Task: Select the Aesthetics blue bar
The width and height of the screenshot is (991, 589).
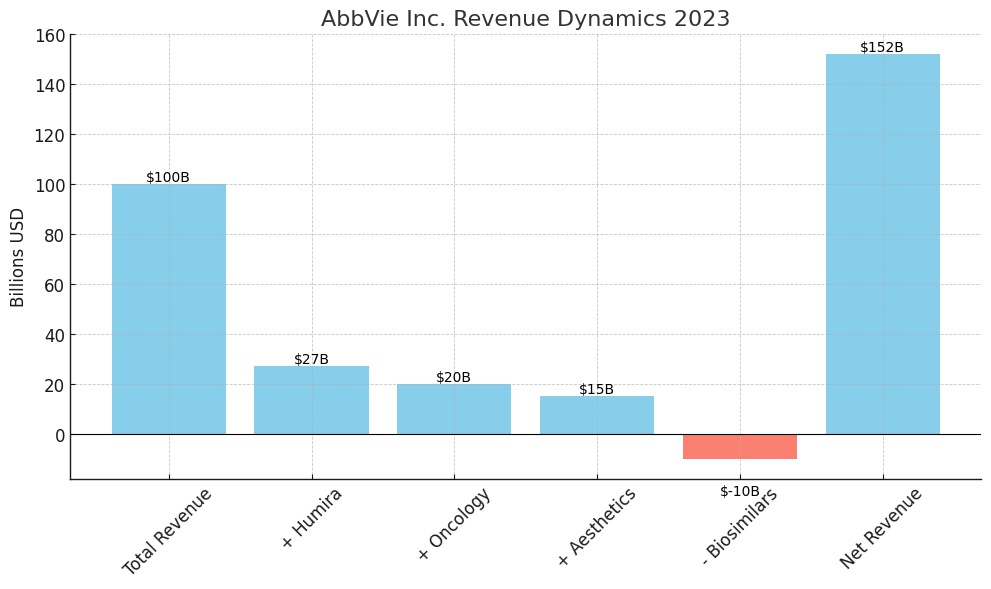Action: 597,415
